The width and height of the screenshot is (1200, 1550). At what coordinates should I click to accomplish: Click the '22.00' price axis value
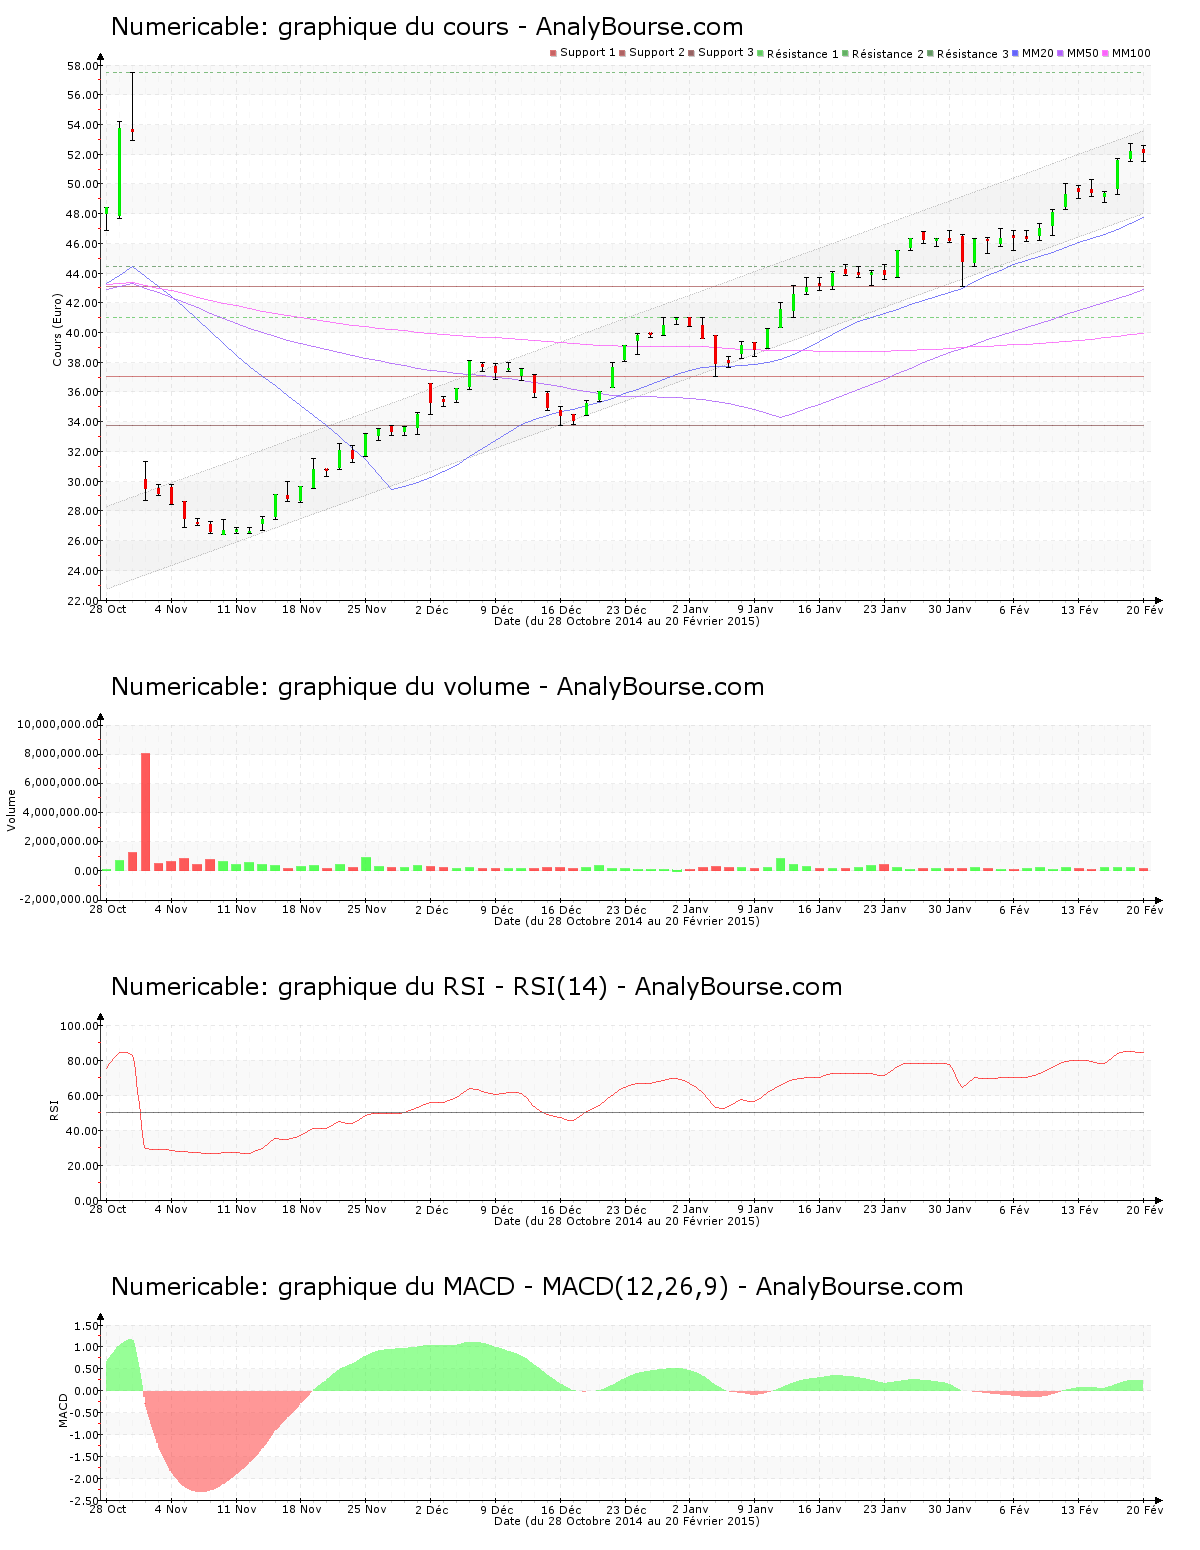point(83,600)
